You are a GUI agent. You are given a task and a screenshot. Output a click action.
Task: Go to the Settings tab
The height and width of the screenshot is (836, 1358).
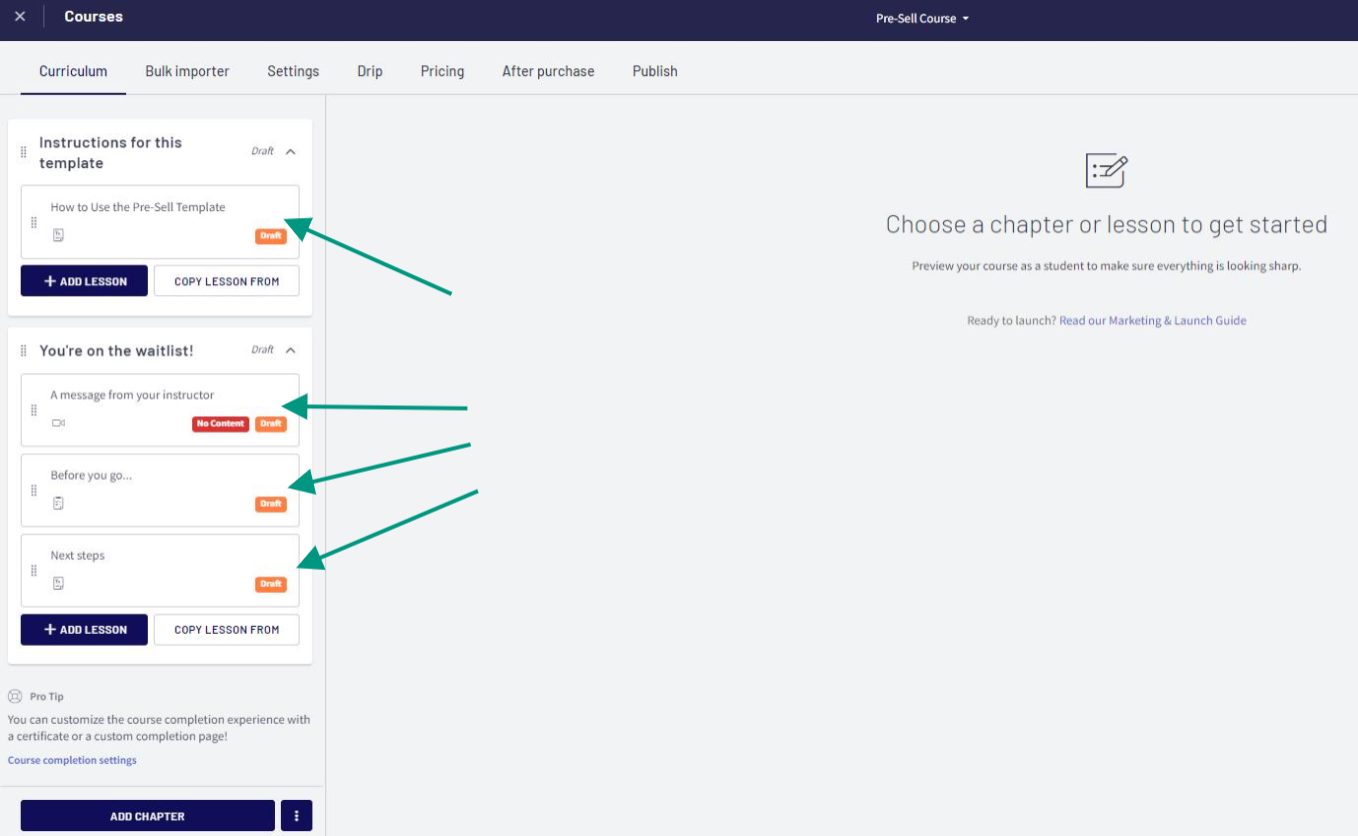coord(293,71)
